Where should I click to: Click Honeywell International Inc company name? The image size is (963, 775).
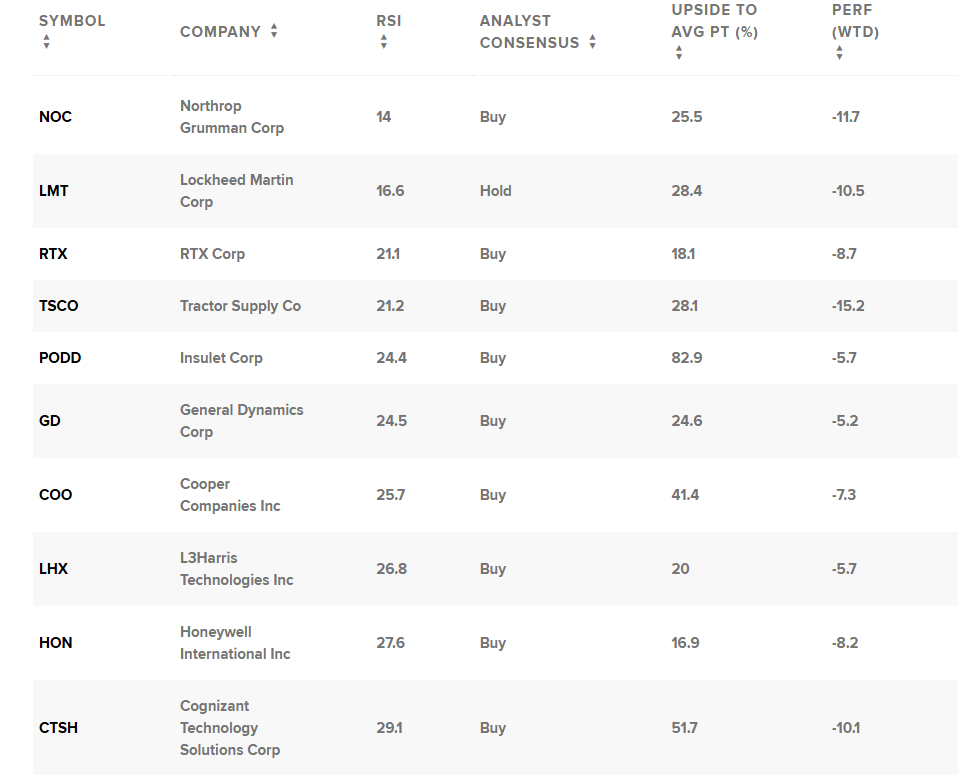(x=235, y=643)
